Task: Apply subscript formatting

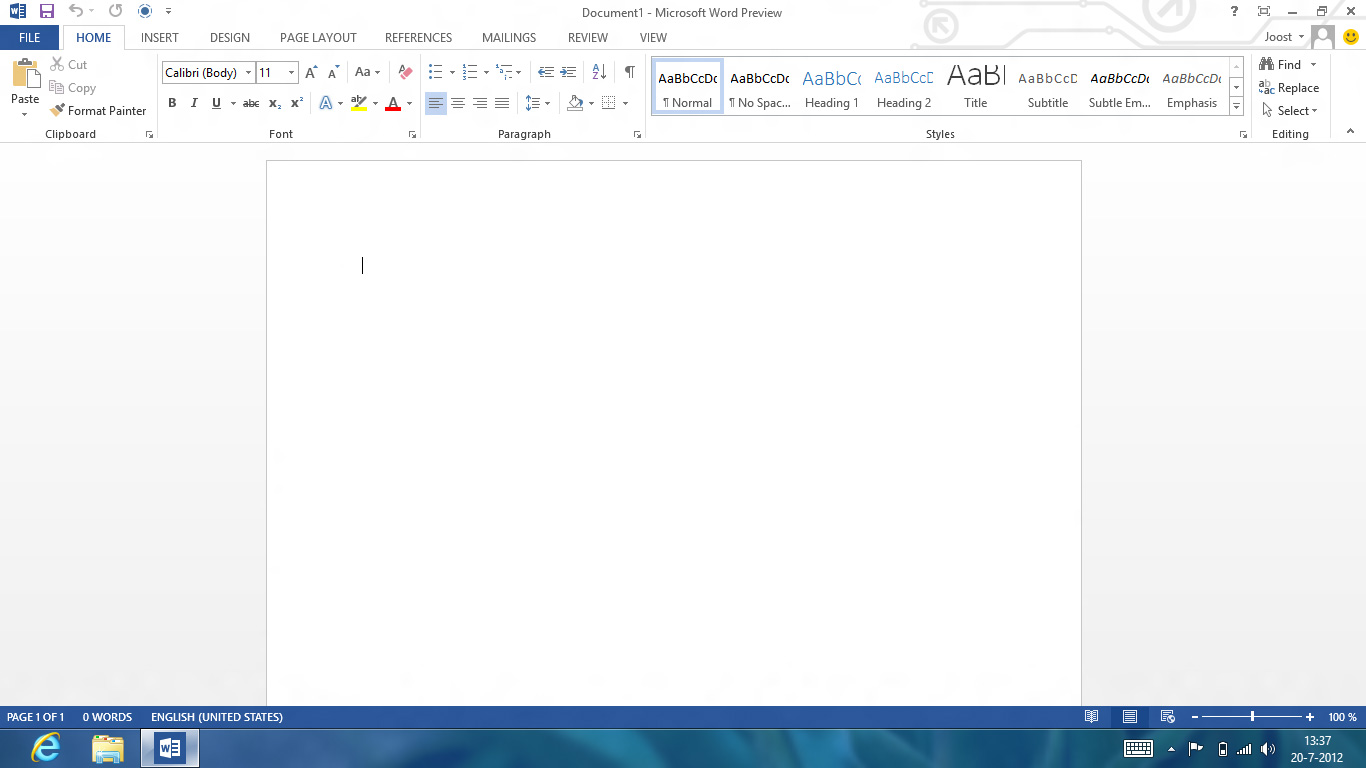Action: click(275, 103)
